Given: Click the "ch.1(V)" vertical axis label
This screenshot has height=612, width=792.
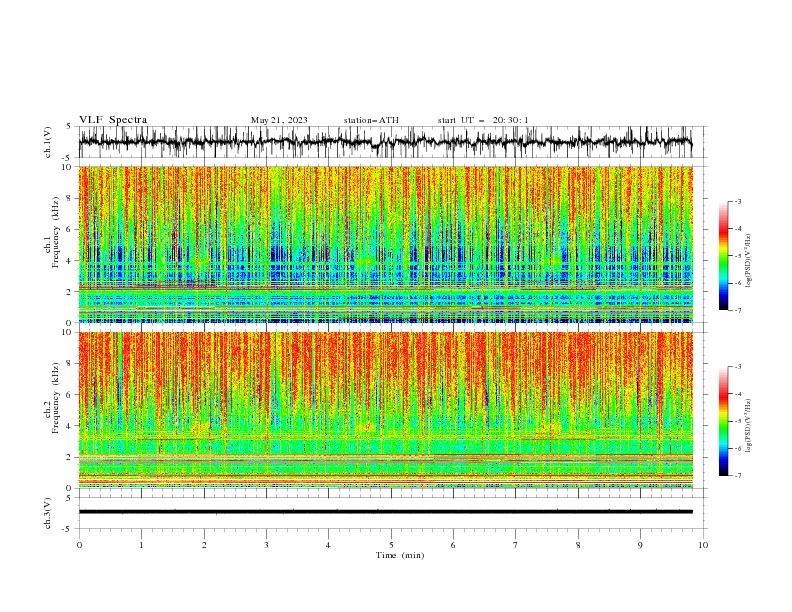Looking at the screenshot, I should pyautogui.click(x=48, y=142).
